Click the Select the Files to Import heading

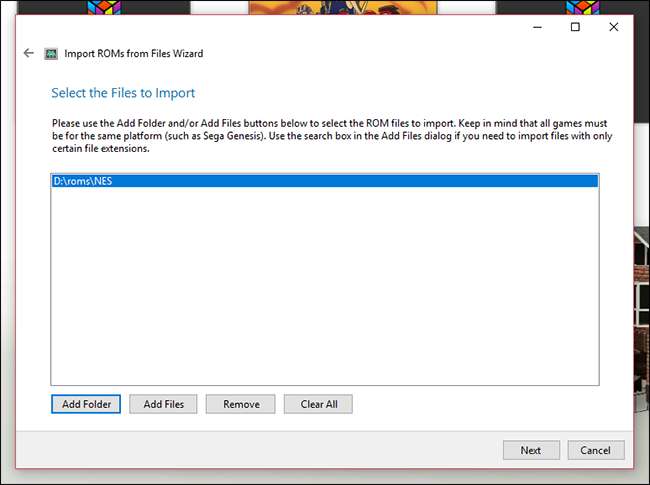[x=123, y=93]
